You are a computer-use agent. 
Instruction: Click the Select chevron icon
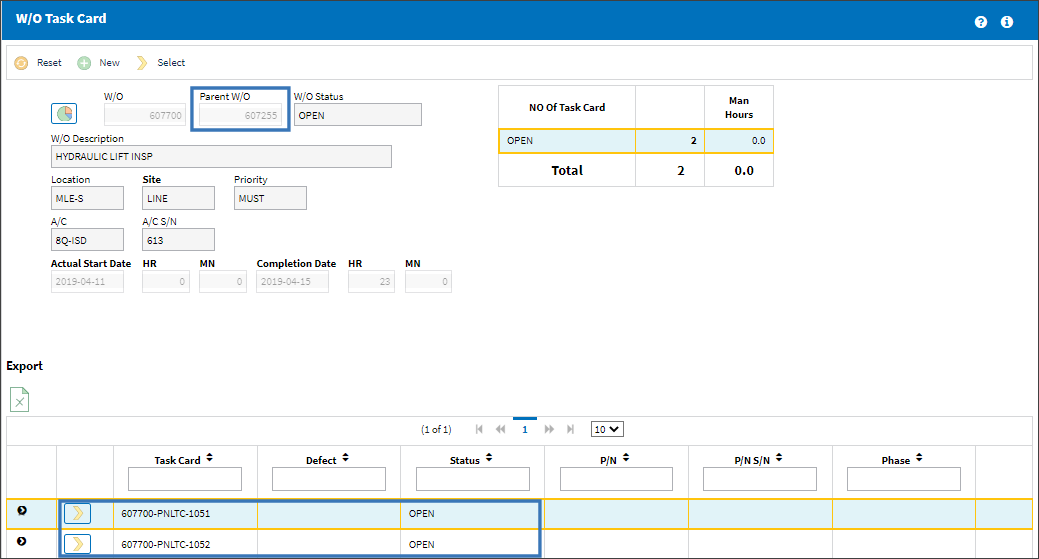pos(142,63)
